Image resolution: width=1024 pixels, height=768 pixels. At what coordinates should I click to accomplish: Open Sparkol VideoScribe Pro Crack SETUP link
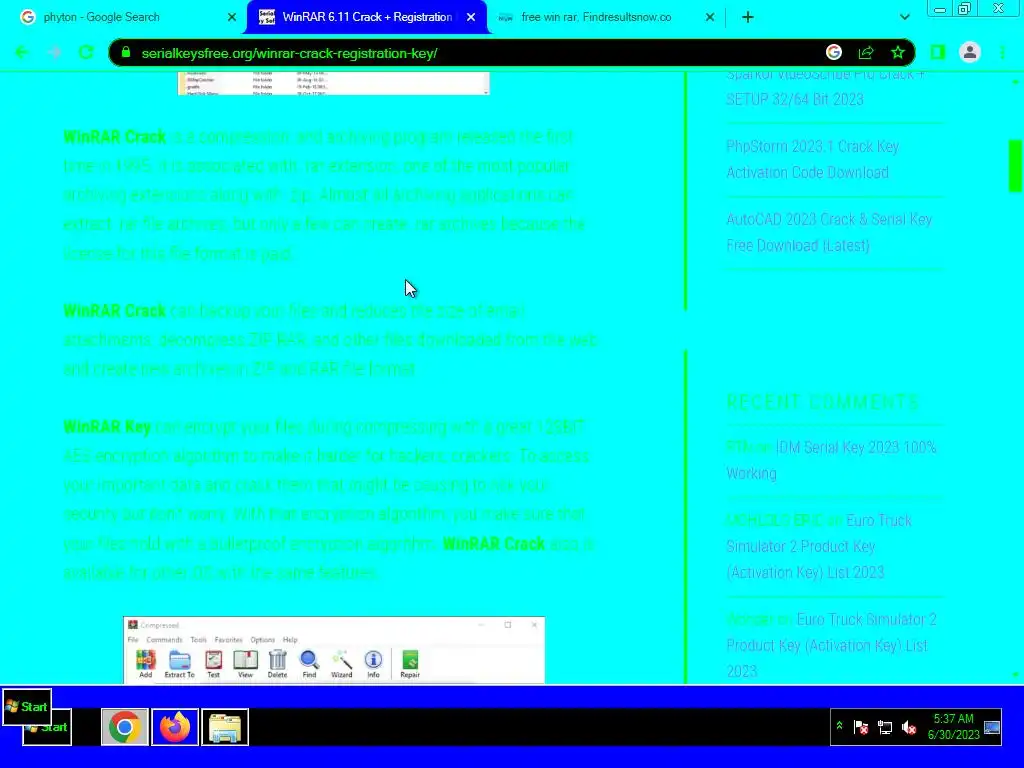click(825, 87)
